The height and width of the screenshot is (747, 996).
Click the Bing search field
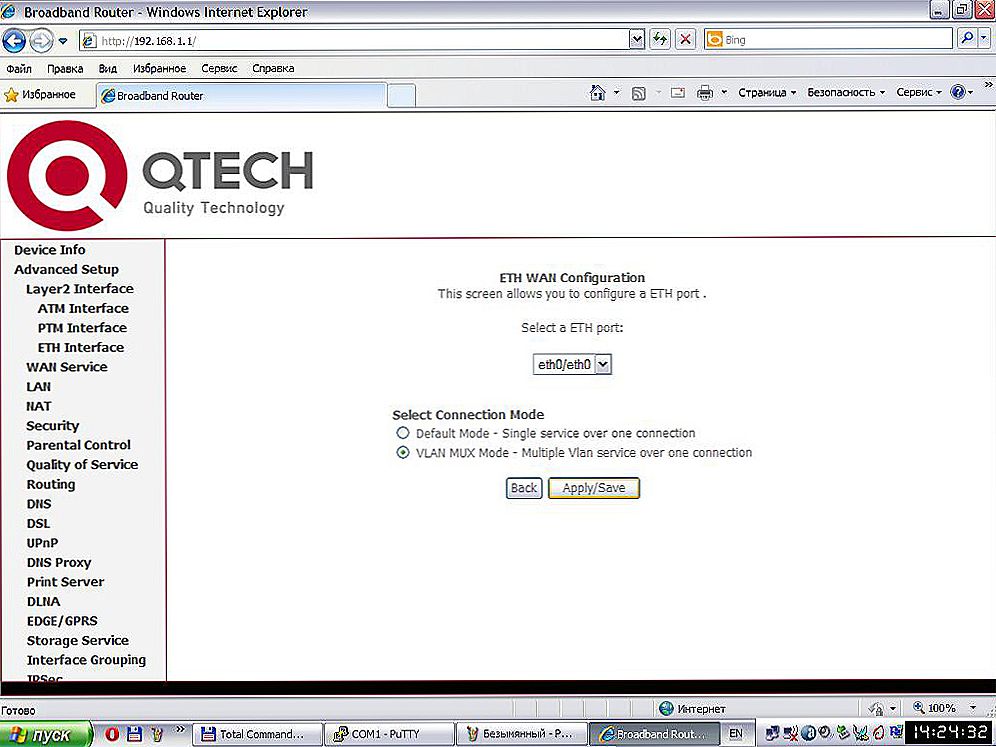pyautogui.click(x=829, y=39)
